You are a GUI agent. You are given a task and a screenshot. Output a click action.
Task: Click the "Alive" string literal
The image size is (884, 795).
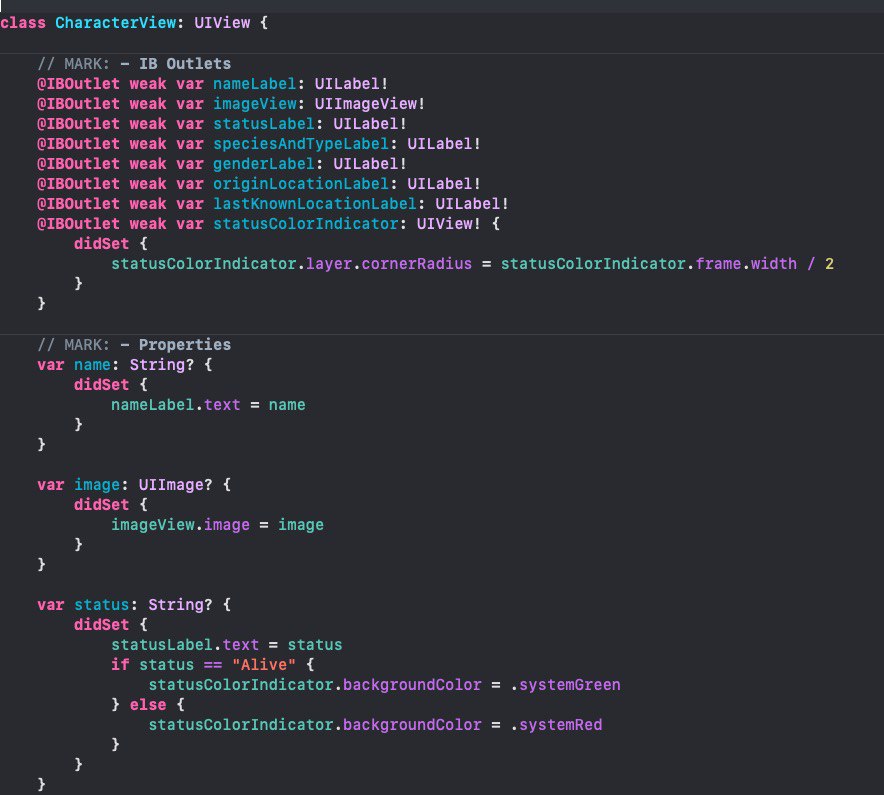(x=264, y=665)
